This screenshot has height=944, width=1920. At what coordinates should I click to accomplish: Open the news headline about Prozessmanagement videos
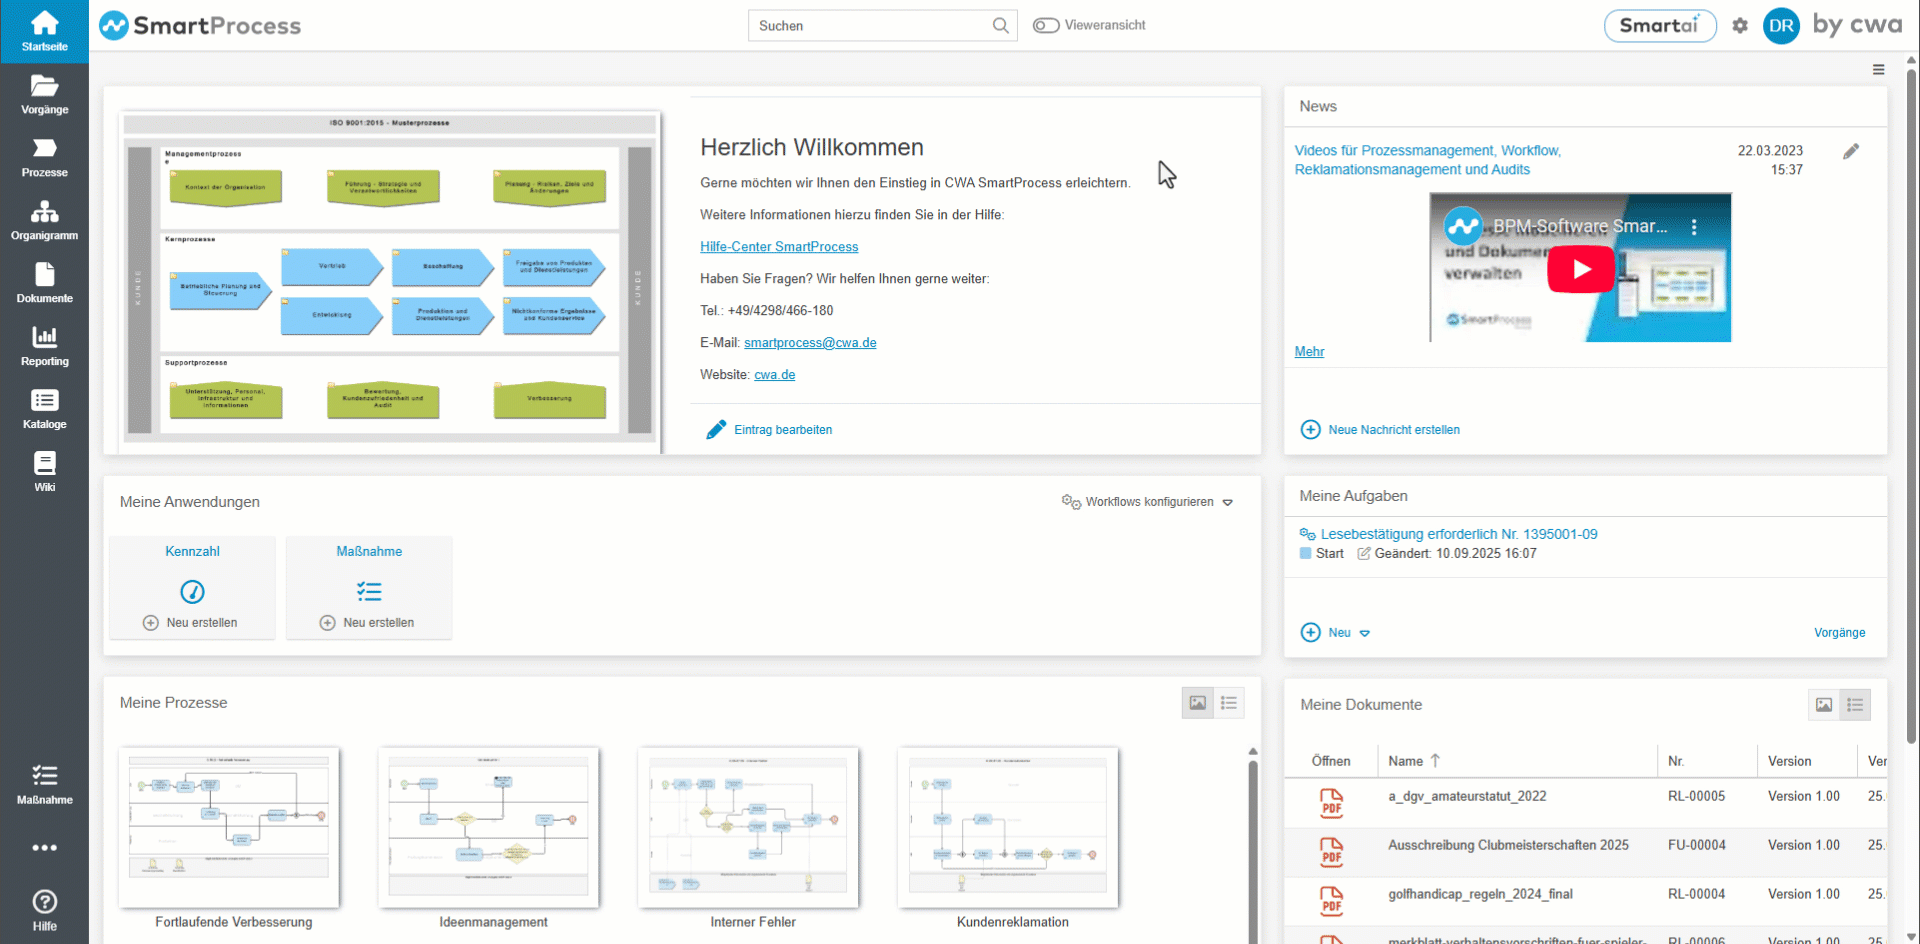click(1428, 160)
